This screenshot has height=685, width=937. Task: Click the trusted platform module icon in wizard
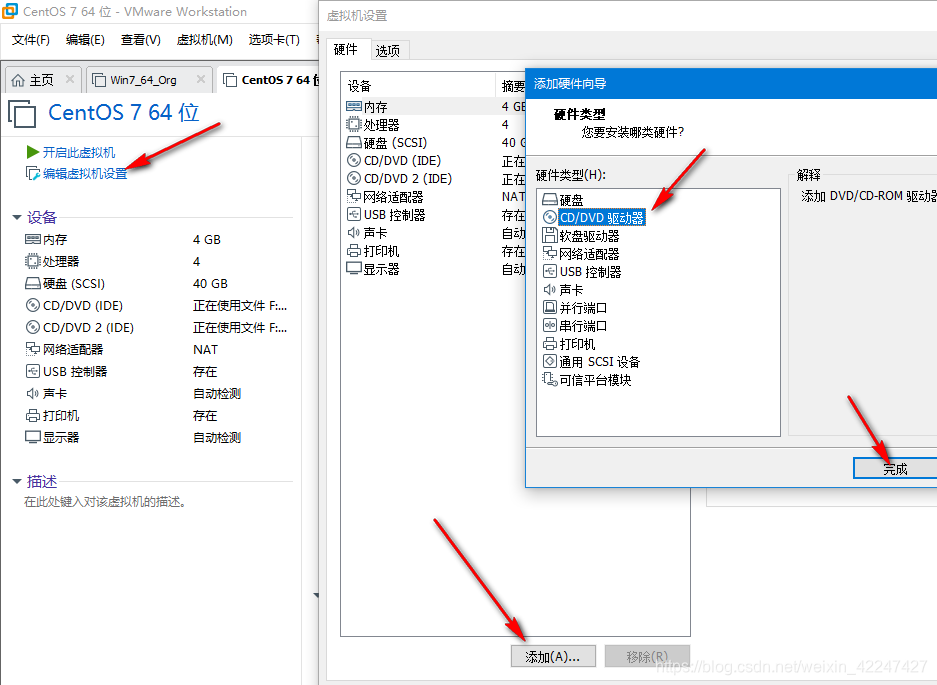coord(550,379)
